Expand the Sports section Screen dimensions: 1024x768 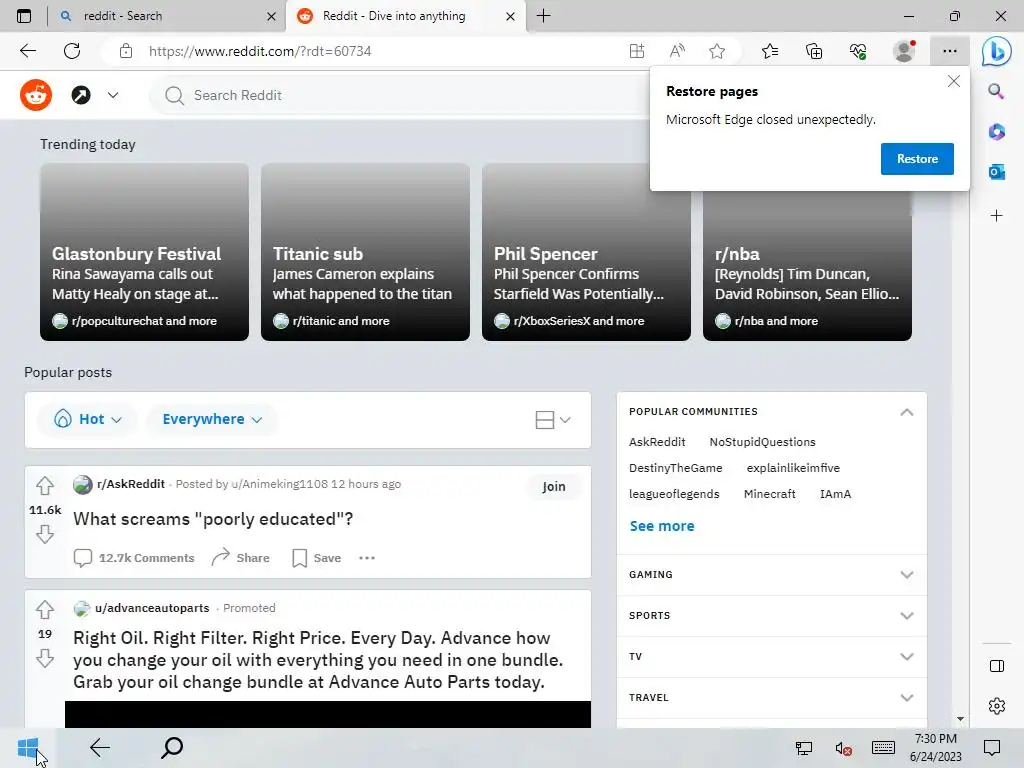coord(771,616)
